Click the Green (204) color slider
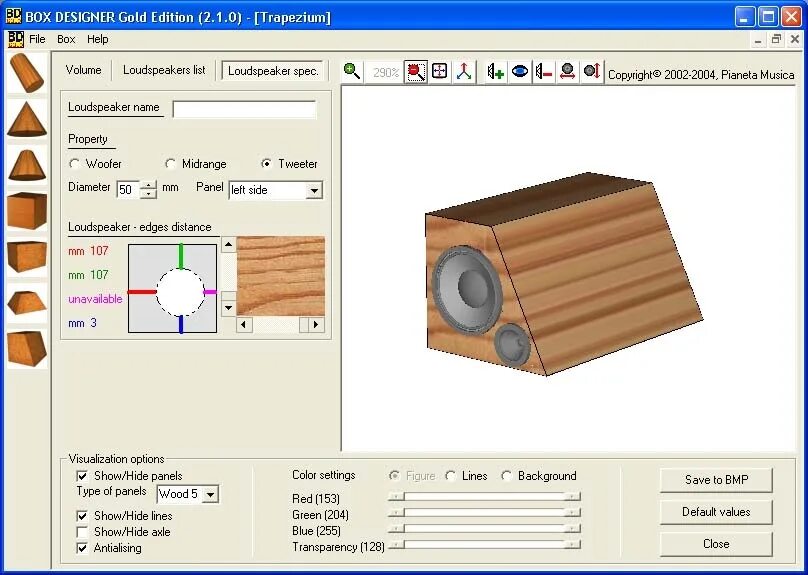The width and height of the screenshot is (808, 575). click(484, 513)
